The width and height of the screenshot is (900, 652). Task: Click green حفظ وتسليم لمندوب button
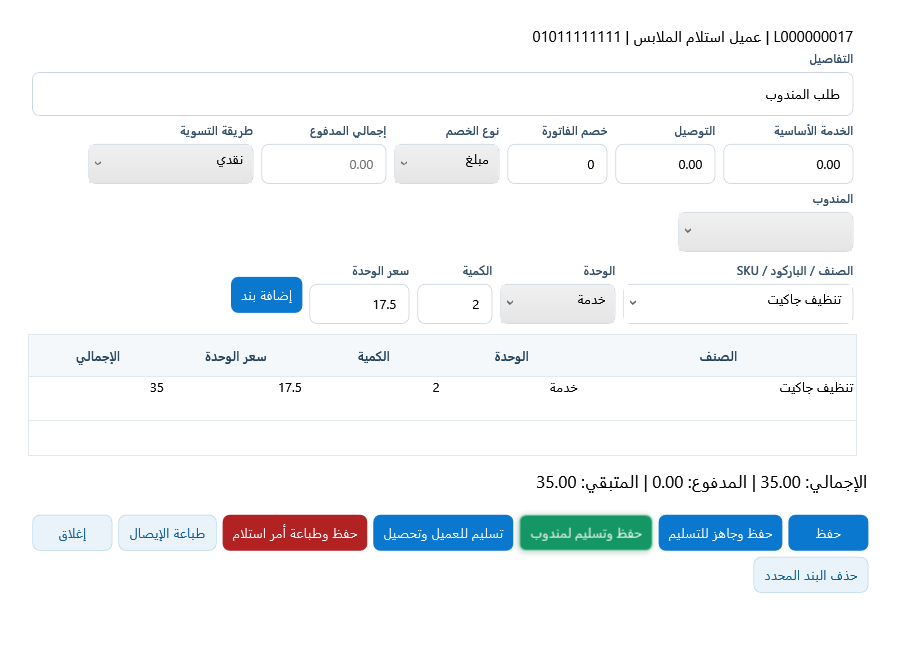(x=585, y=533)
